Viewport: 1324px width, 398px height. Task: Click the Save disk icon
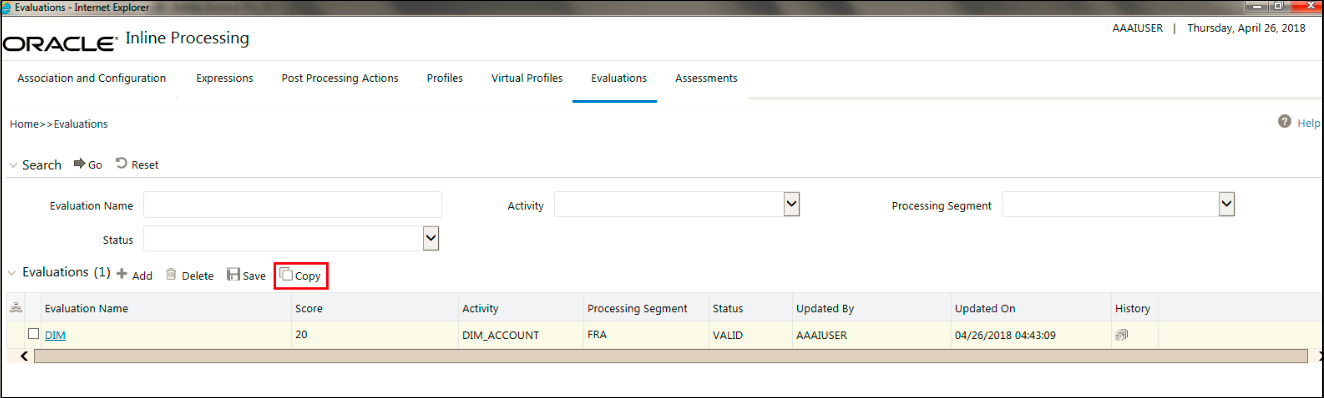point(233,275)
